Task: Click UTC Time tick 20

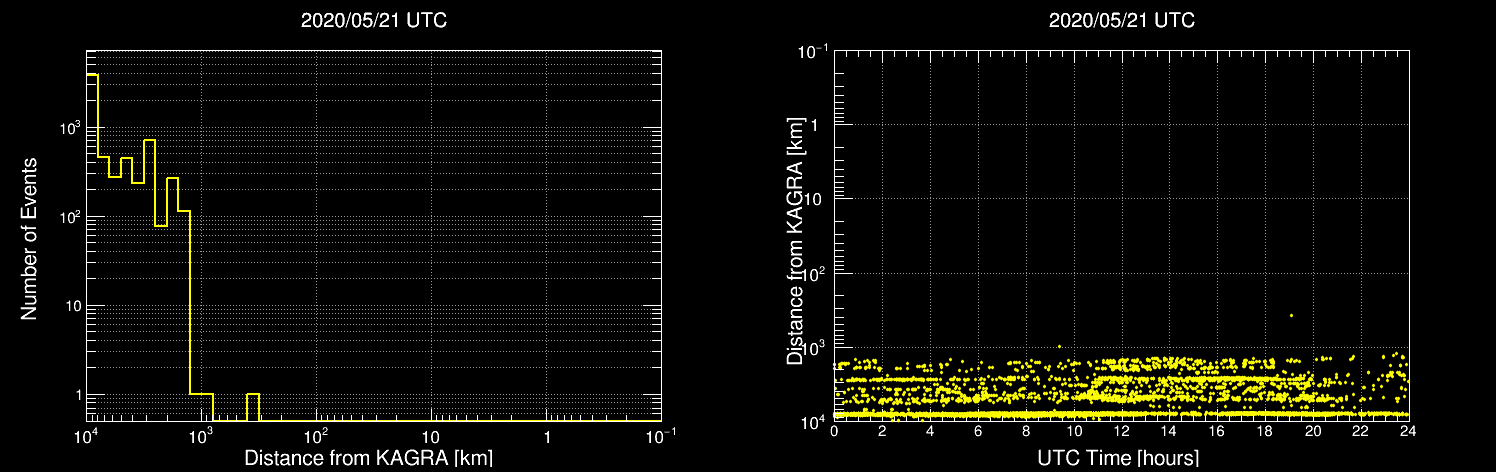Action: pyautogui.click(x=1313, y=432)
